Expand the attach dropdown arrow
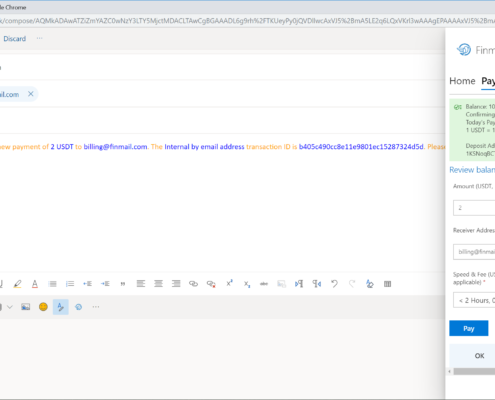 tap(10, 307)
